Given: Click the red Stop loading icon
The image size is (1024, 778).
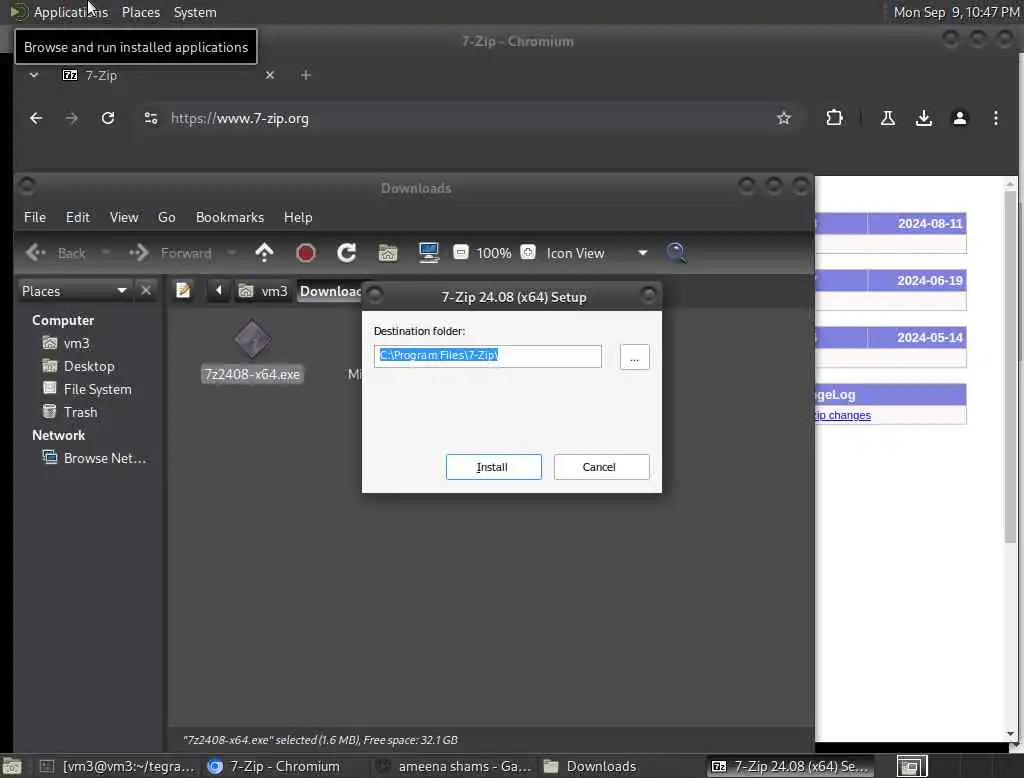Looking at the screenshot, I should pos(306,253).
